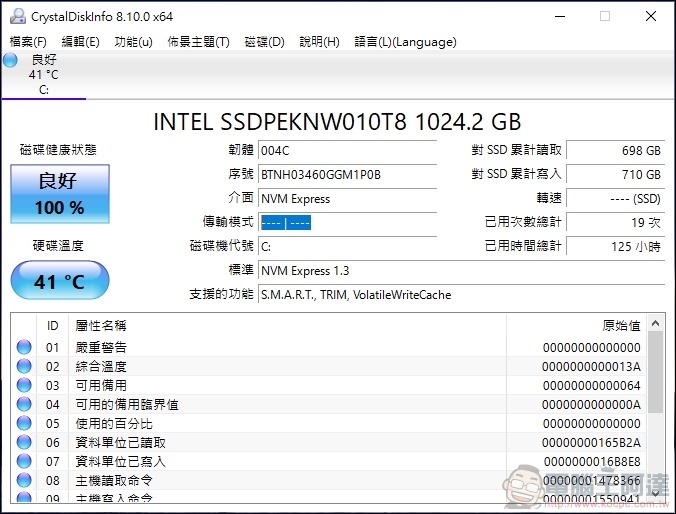
Task: Click status icon of attribute 06 資料單位已讀取
Action: 24,442
